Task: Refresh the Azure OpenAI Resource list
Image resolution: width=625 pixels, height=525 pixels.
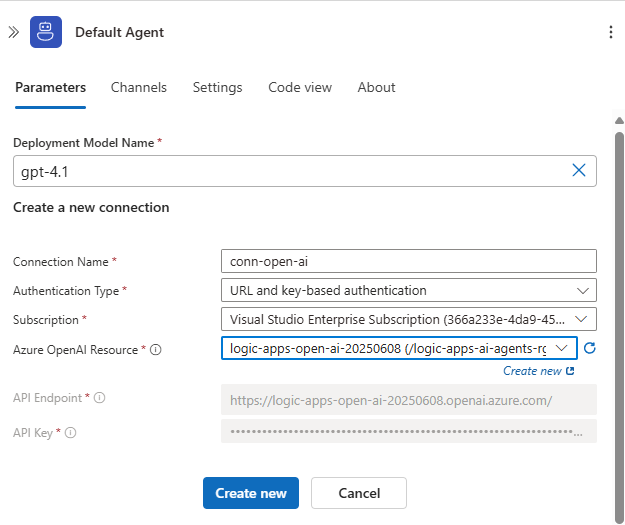Action: coord(590,348)
